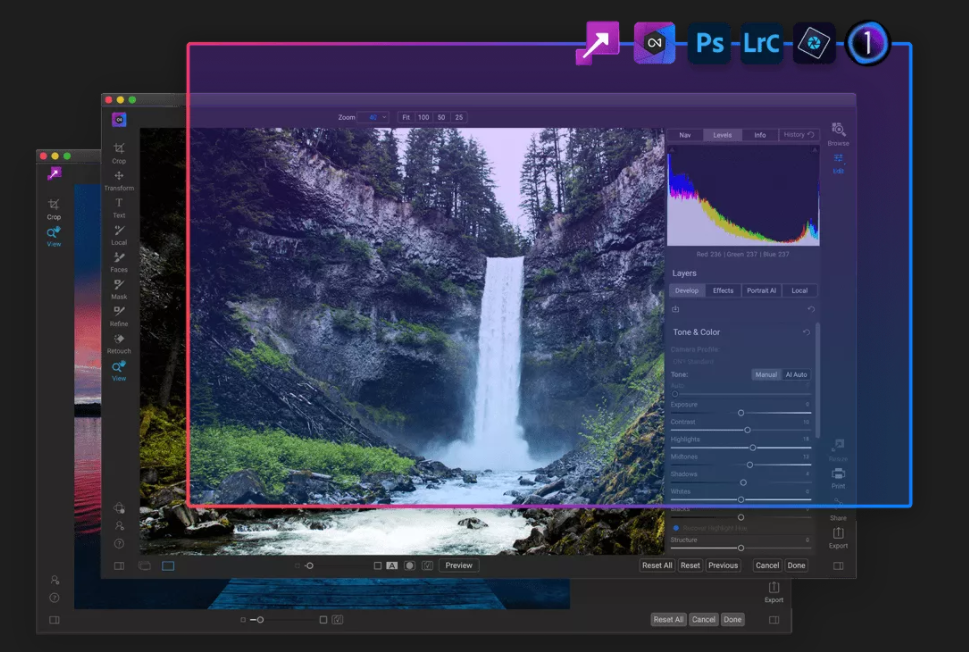
Task: Click the ON1 Resize arrow app icon
Action: pos(597,43)
